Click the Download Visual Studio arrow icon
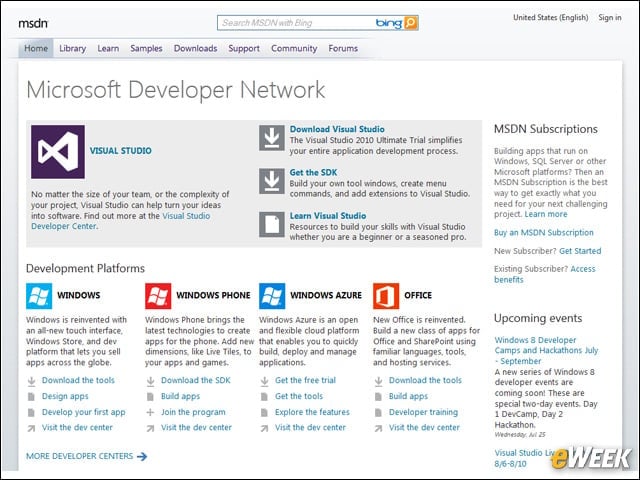 tap(272, 138)
